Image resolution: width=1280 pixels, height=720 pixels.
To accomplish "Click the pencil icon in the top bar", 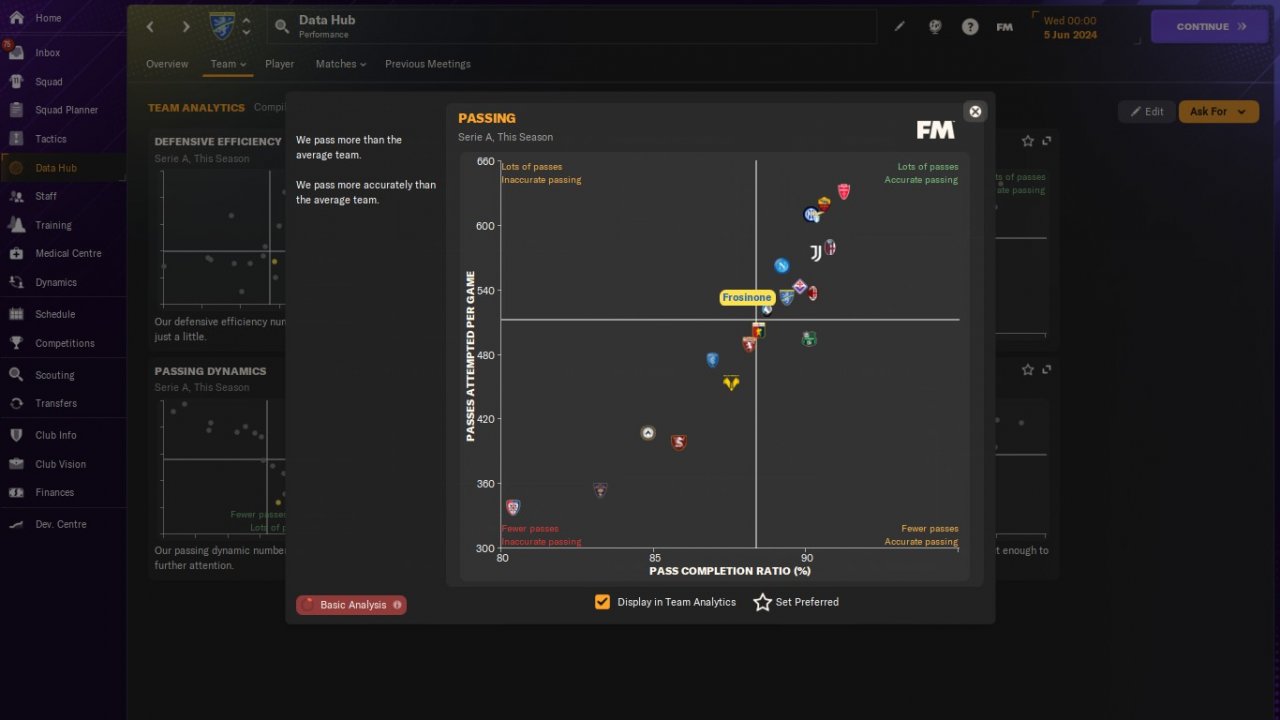I will 900,27.
